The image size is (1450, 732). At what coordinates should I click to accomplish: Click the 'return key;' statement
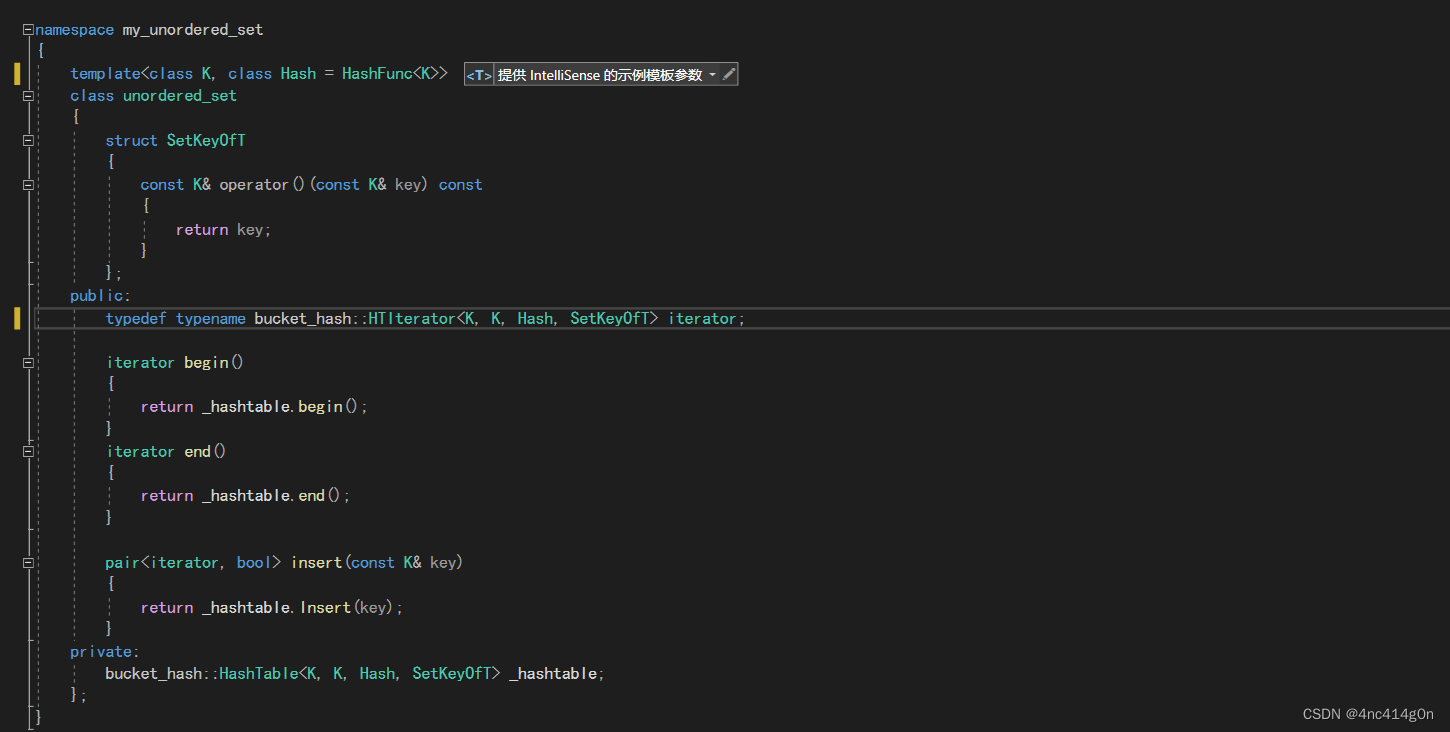[223, 230]
